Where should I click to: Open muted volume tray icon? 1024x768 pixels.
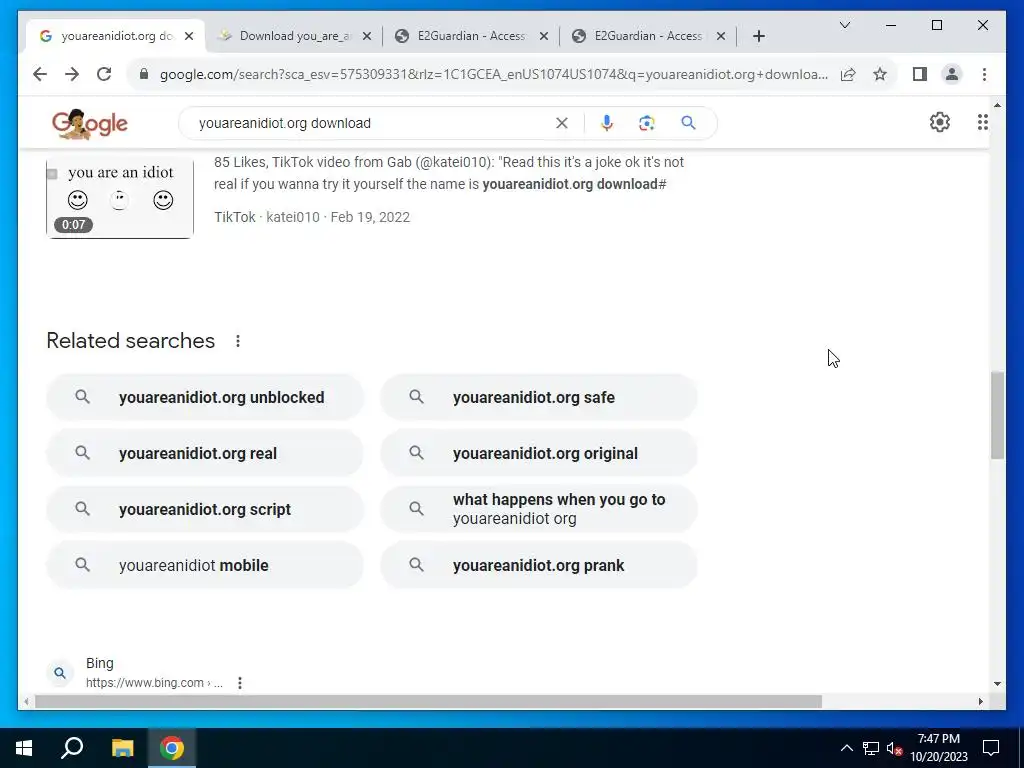click(x=894, y=748)
